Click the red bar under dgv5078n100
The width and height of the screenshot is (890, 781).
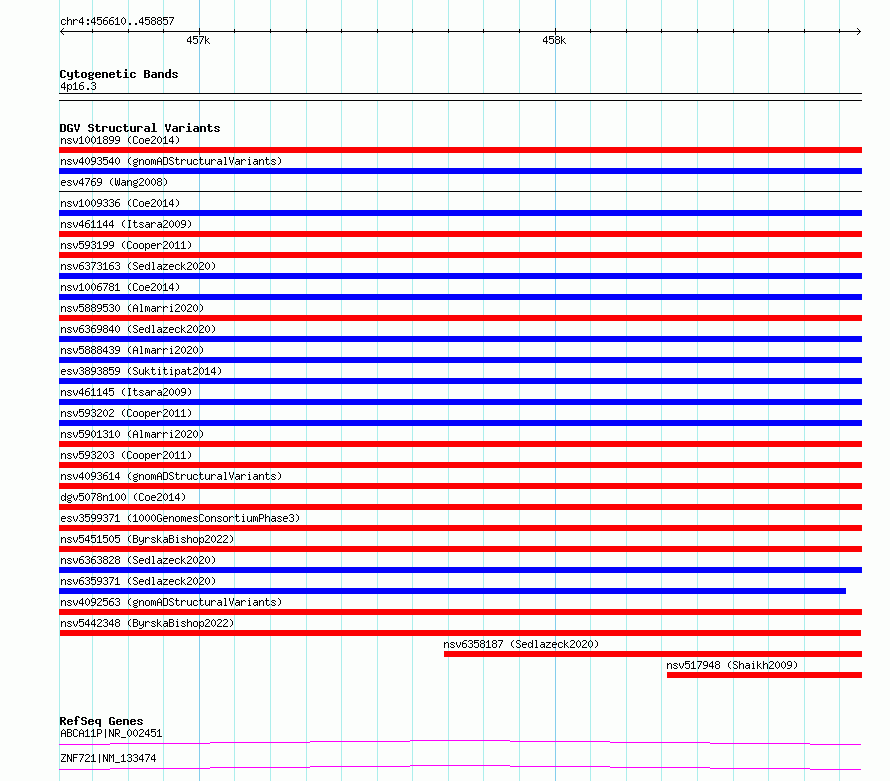pyautogui.click(x=460, y=507)
